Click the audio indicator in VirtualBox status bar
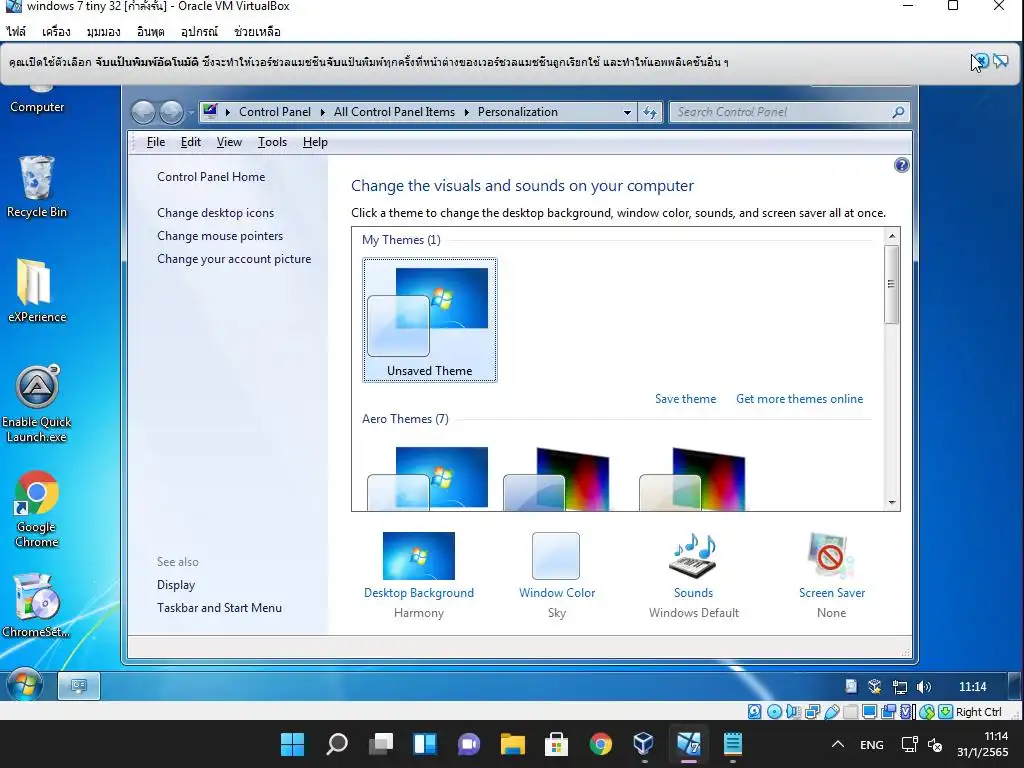Viewport: 1024px width, 768px height. click(793, 712)
